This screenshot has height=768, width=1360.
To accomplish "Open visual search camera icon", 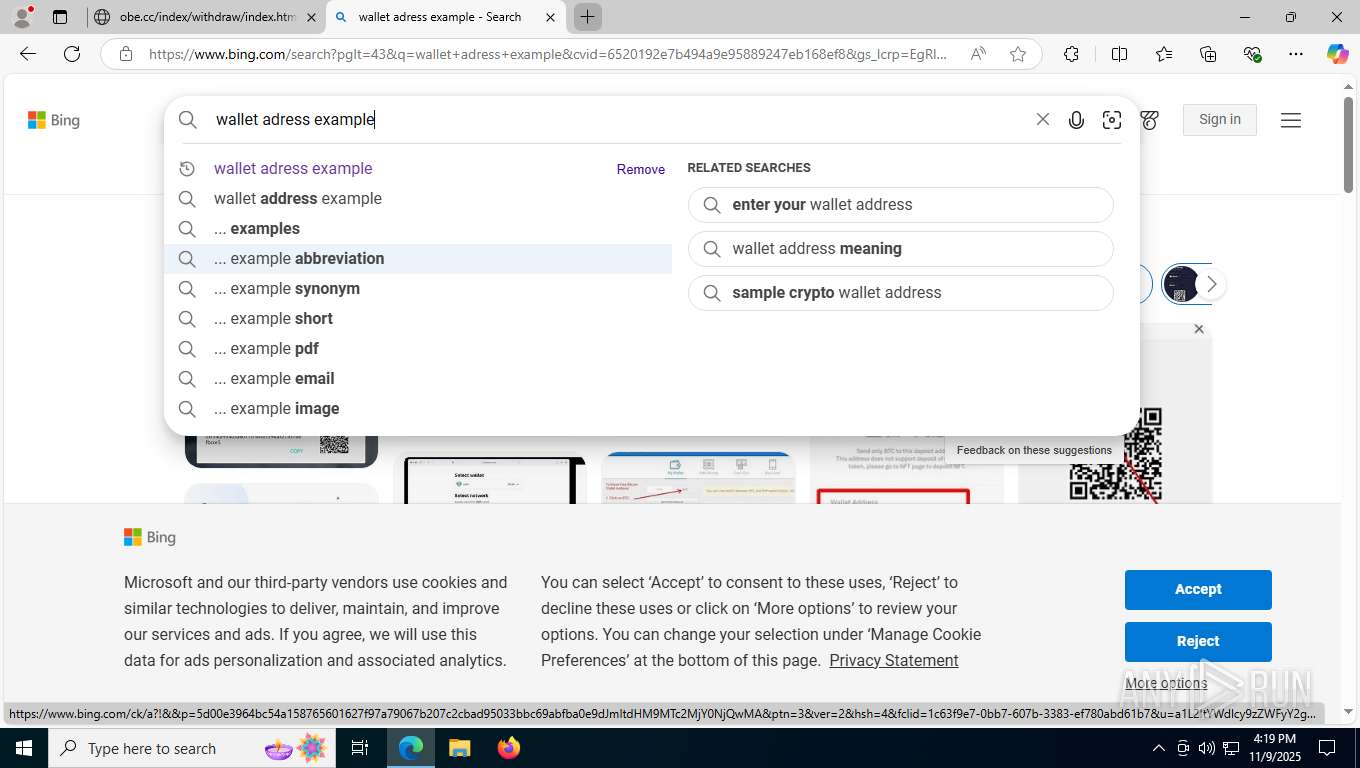I will point(1112,120).
